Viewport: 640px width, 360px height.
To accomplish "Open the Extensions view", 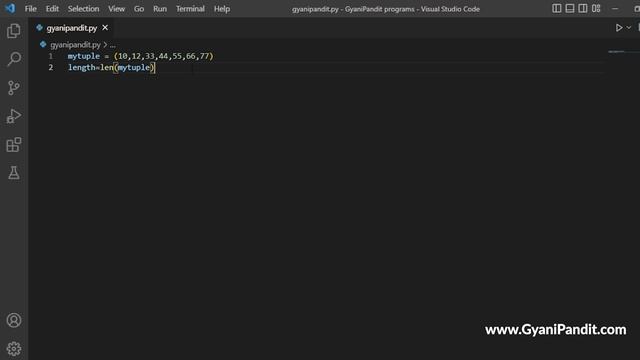I will [13, 144].
